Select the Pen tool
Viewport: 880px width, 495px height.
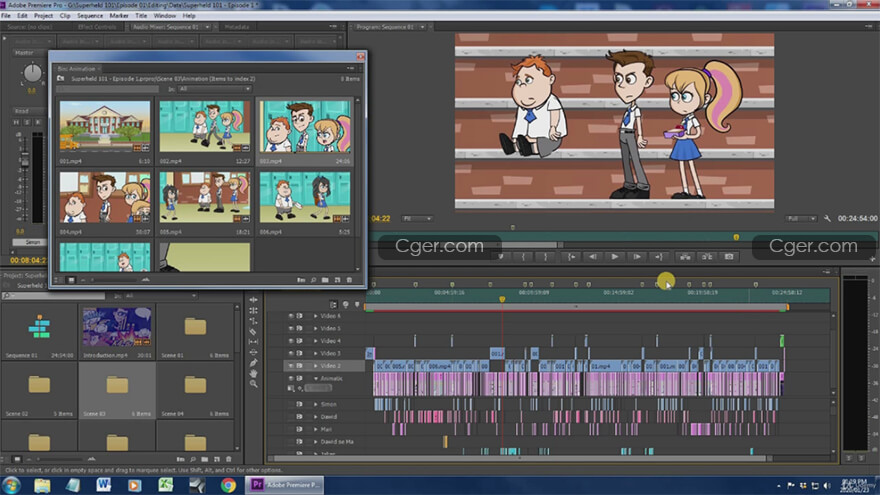(254, 363)
